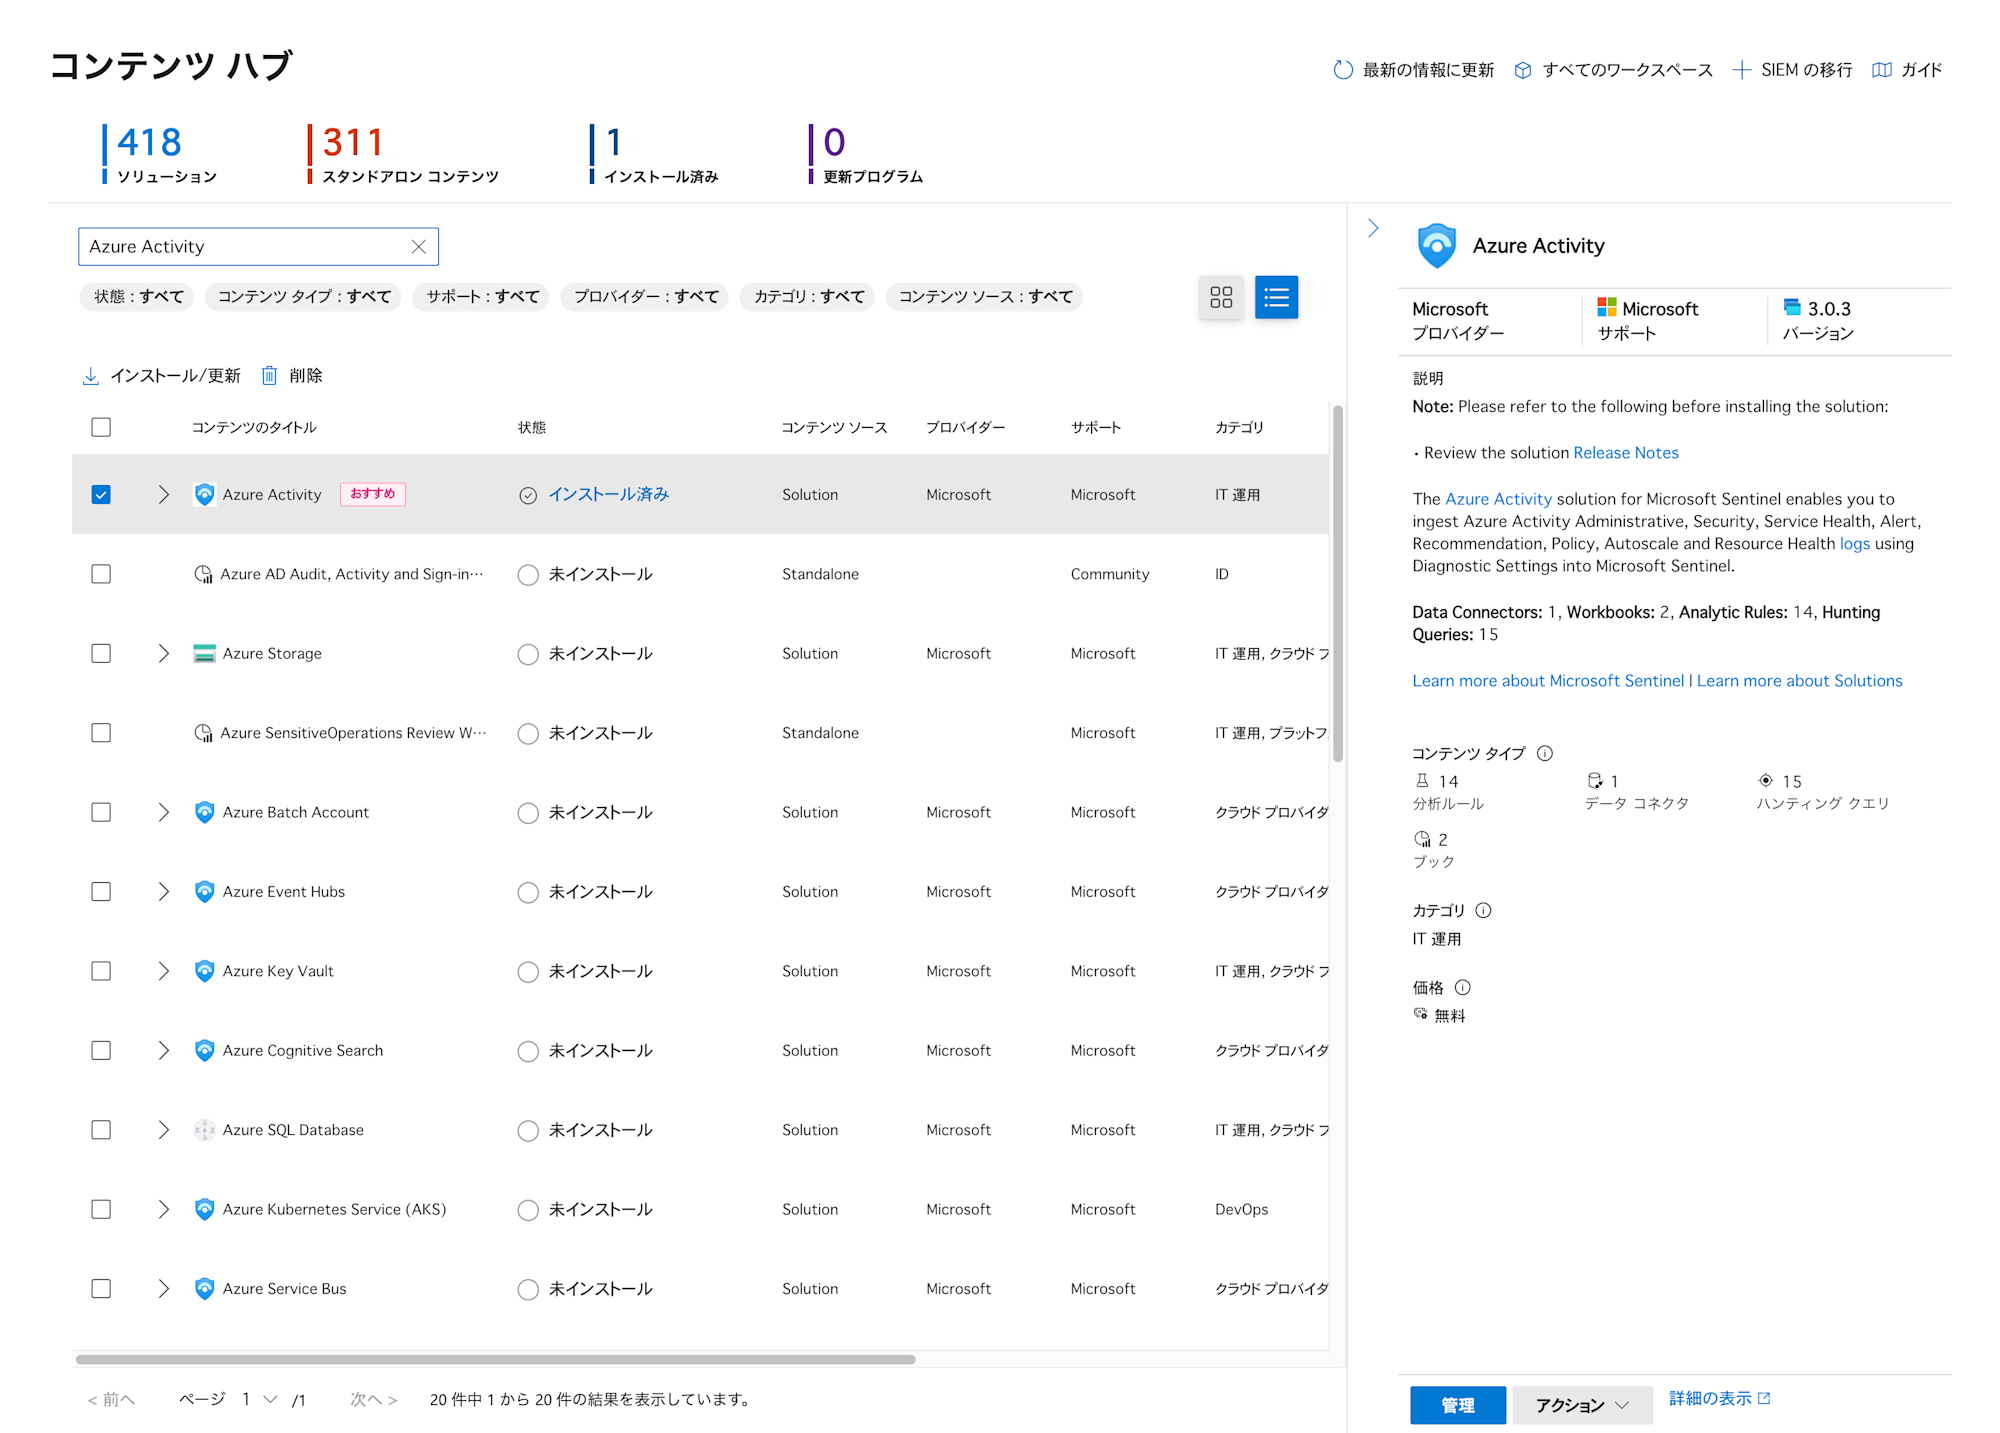The height and width of the screenshot is (1433, 2000).
Task: Expand the Azure Activity row
Action: coord(164,495)
